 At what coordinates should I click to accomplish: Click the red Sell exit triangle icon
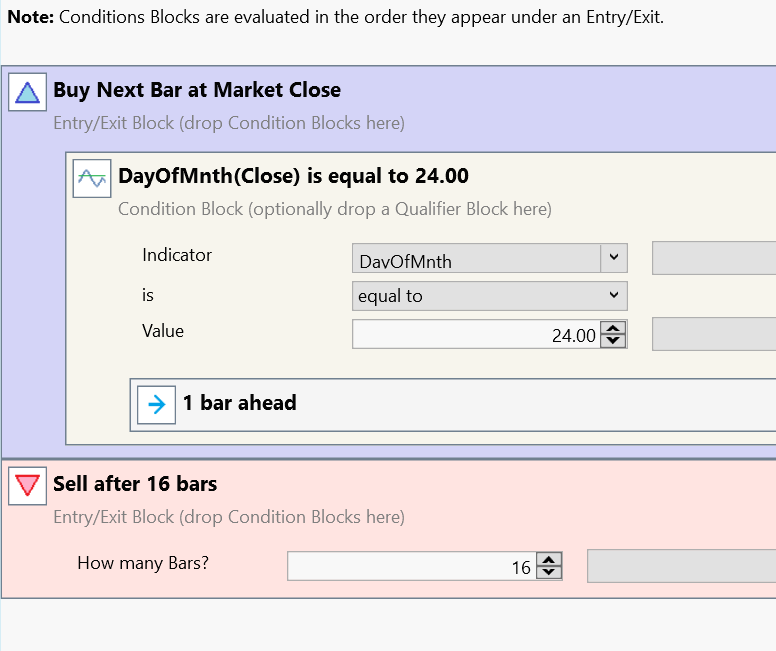point(28,486)
